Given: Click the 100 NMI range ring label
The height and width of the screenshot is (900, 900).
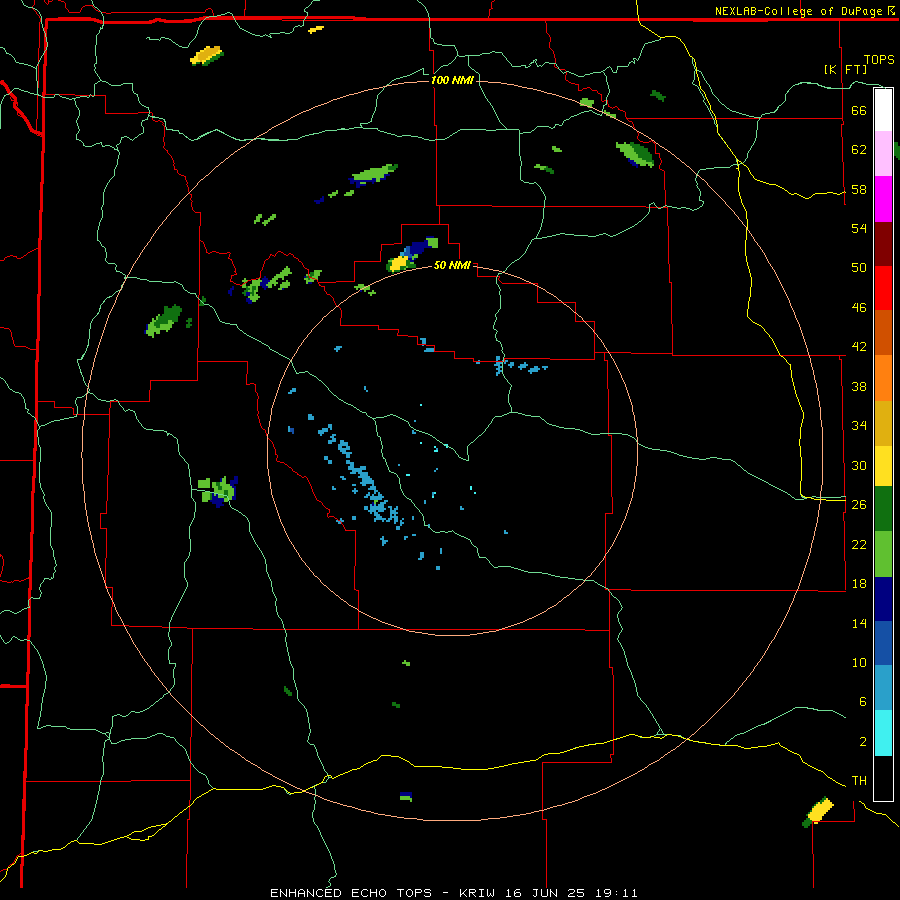Looking at the screenshot, I should tap(452, 80).
